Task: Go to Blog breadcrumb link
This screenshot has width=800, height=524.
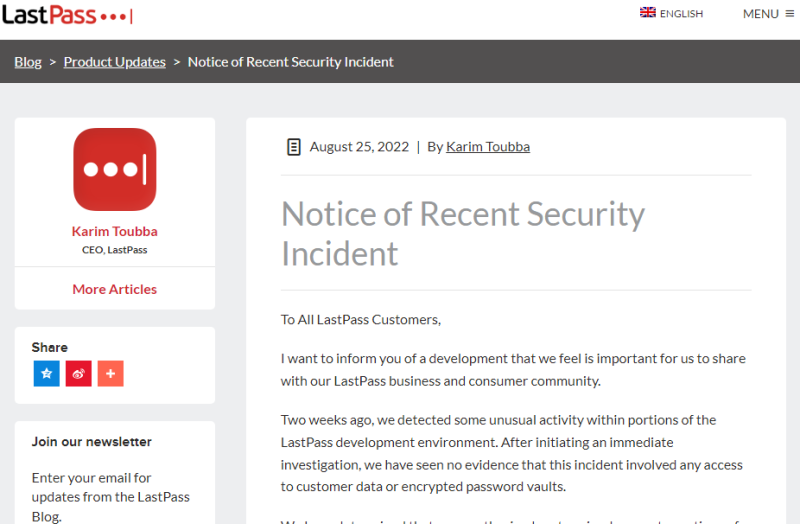Action: point(28,62)
